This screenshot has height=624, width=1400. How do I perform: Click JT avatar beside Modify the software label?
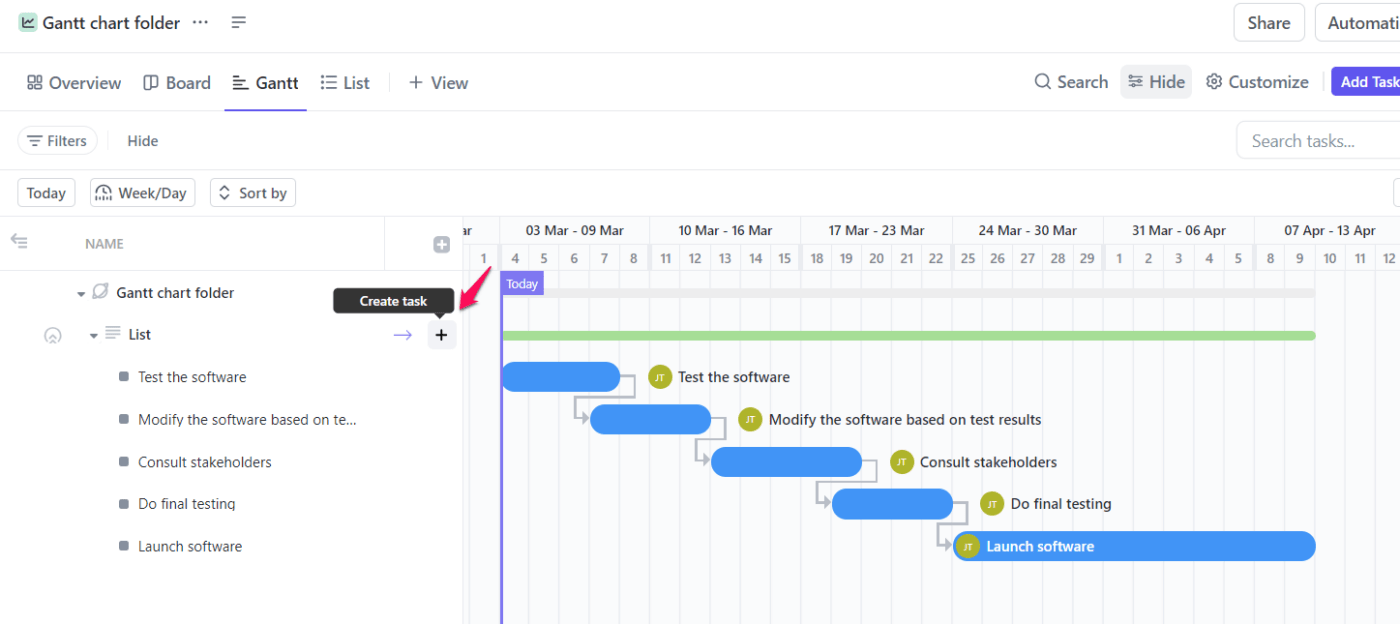(x=750, y=420)
